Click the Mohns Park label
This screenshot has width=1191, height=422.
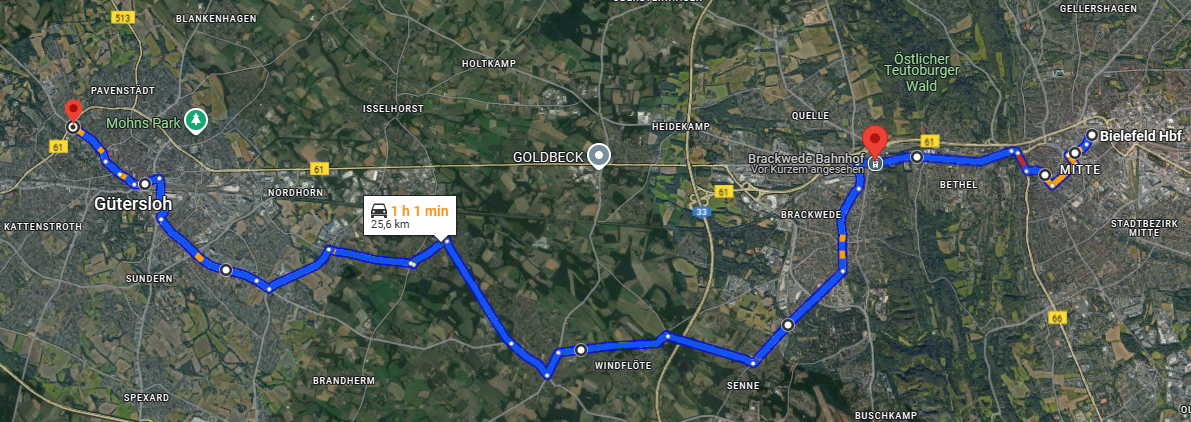pyautogui.click(x=144, y=122)
